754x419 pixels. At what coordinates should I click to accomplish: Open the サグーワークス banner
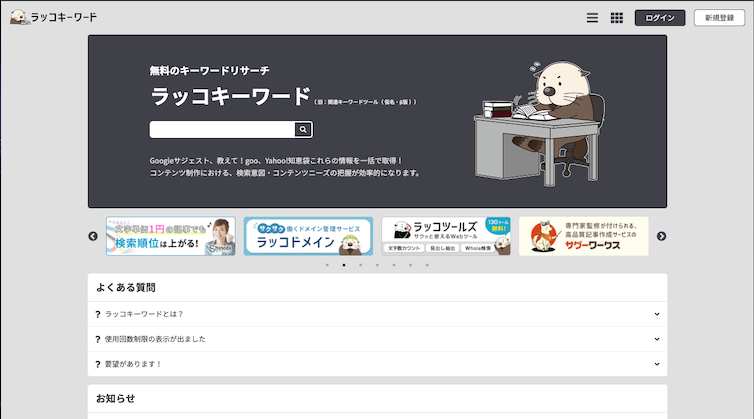pos(584,236)
